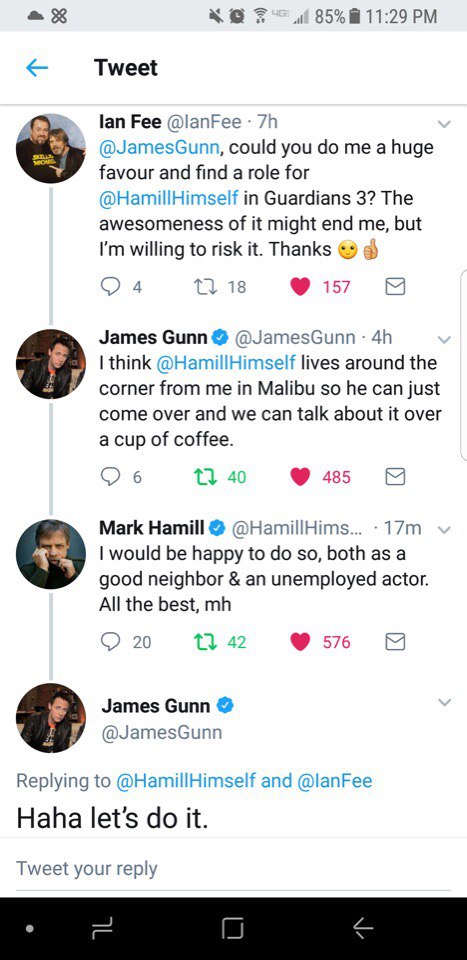Like Ian Fee's tweet with 157 likes
This screenshot has width=467, height=960.
coord(300,287)
